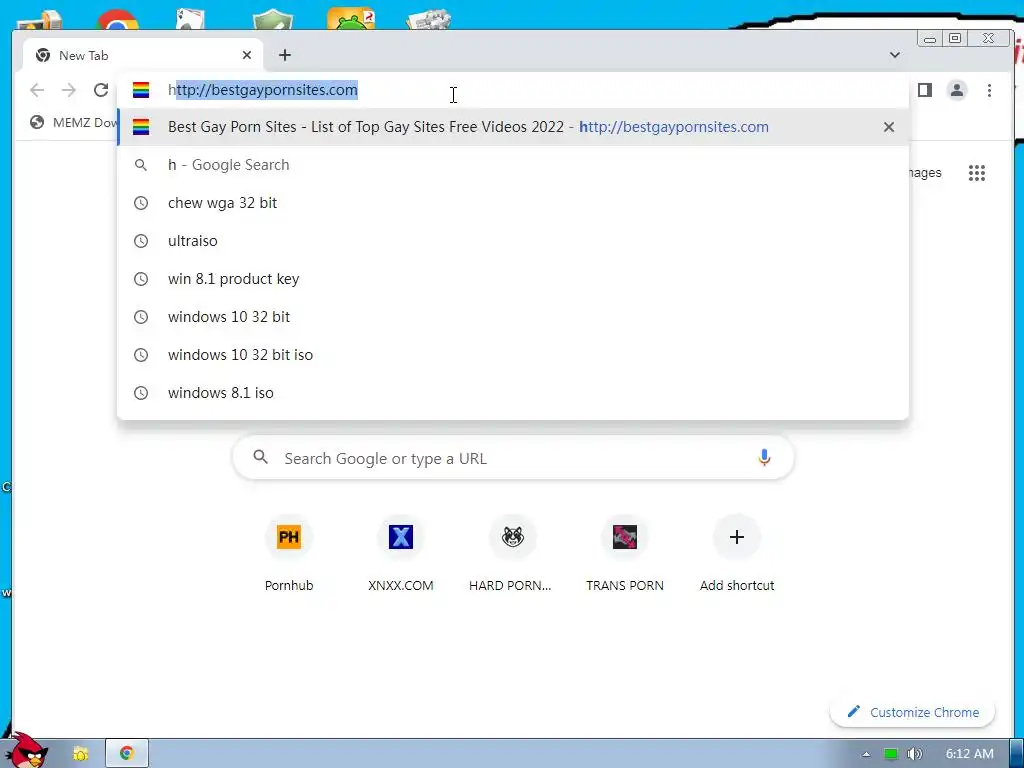The image size is (1024, 768).
Task: Open the MEMZ bookmark in bookmarks bar
Action: [x=74, y=122]
